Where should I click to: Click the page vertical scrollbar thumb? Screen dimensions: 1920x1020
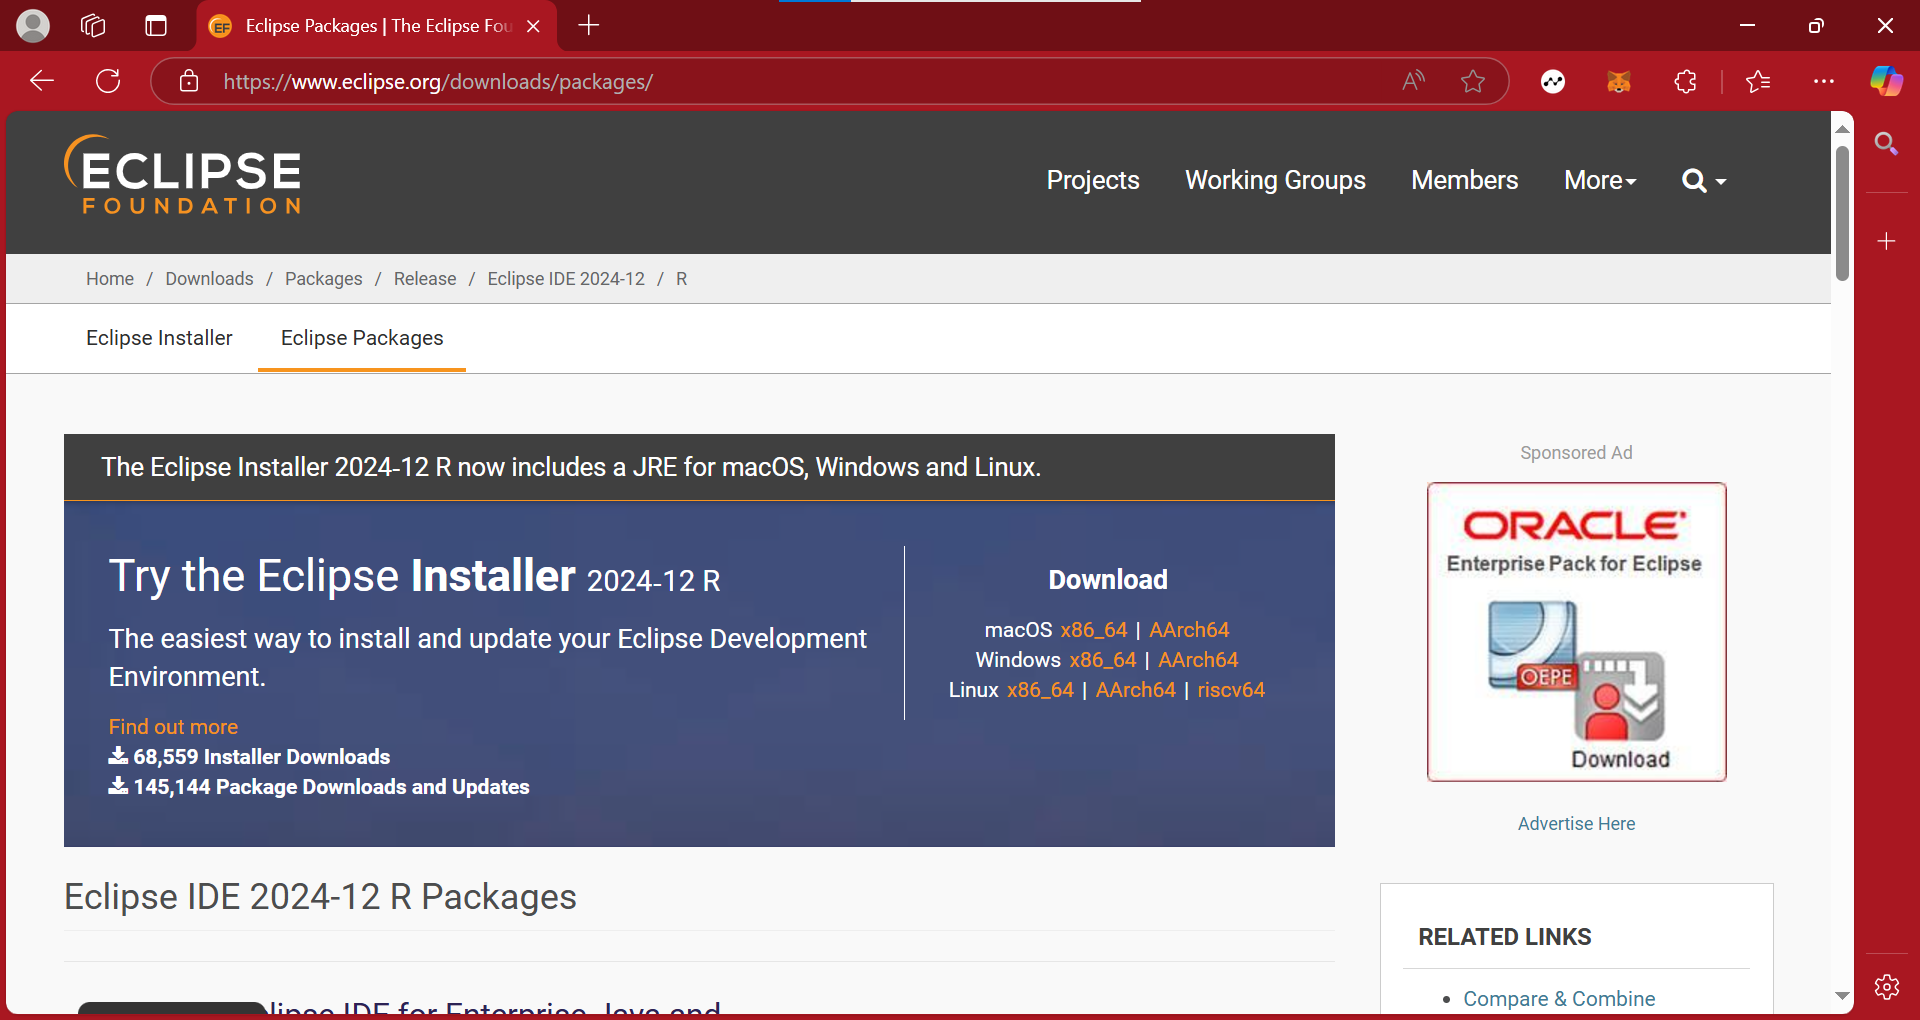1842,213
